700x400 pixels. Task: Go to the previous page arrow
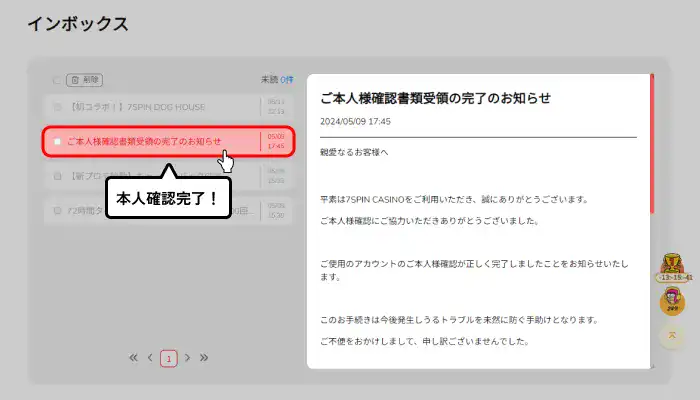tap(150, 358)
